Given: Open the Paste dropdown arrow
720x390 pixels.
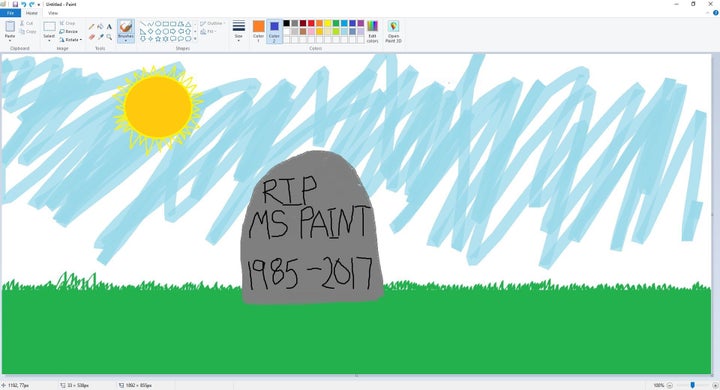Looking at the screenshot, I should [x=10, y=40].
